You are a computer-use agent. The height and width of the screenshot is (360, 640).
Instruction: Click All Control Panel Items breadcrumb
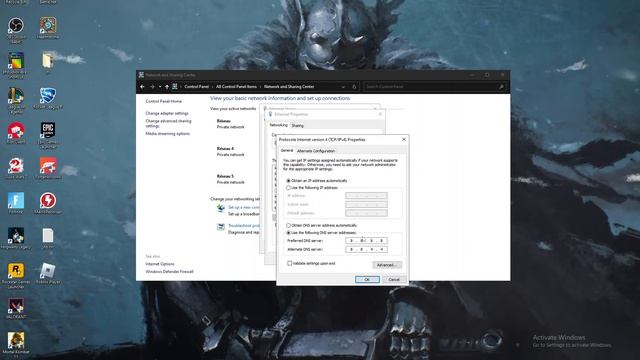click(x=236, y=87)
